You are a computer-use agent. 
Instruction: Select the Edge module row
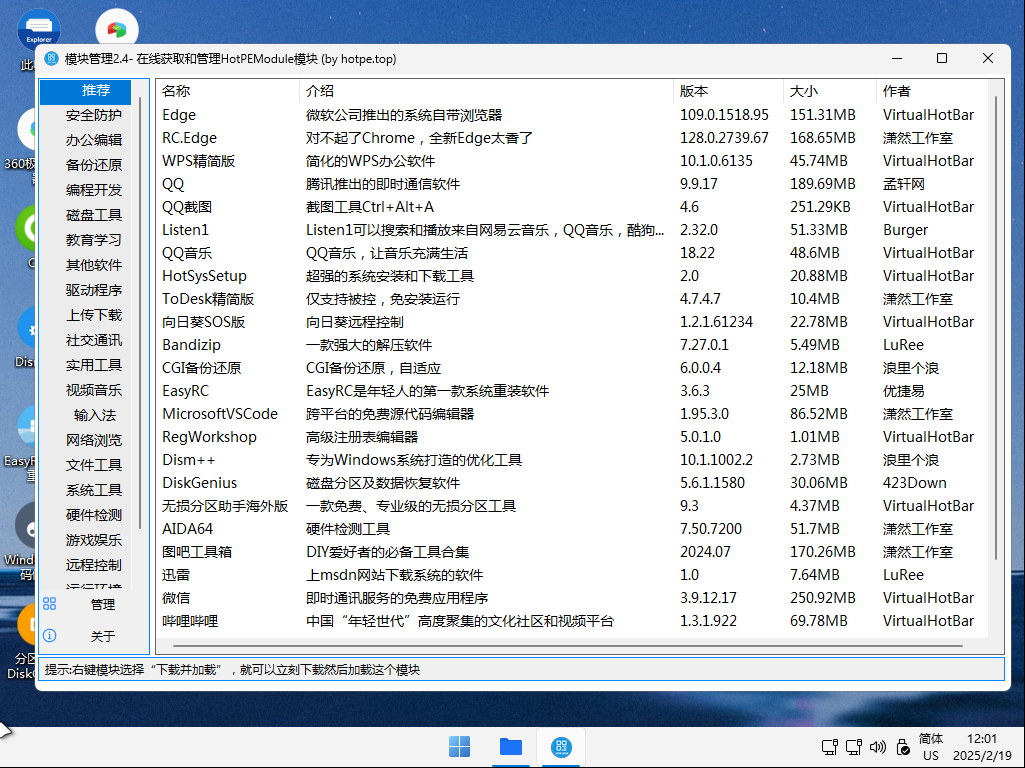click(x=572, y=115)
